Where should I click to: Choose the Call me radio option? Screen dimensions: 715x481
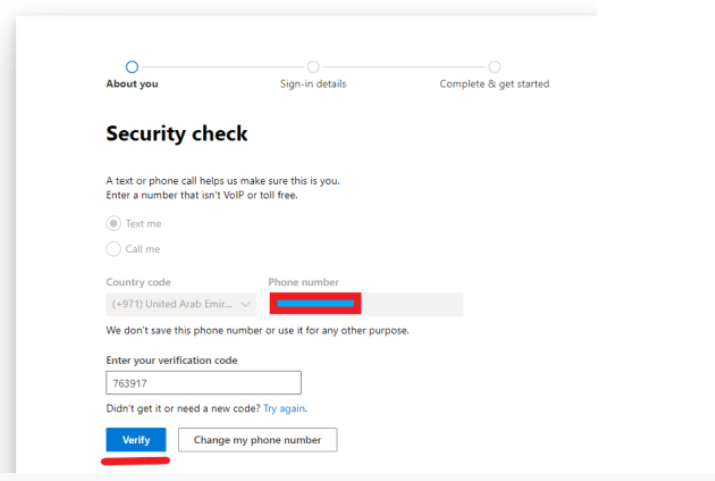click(x=114, y=249)
